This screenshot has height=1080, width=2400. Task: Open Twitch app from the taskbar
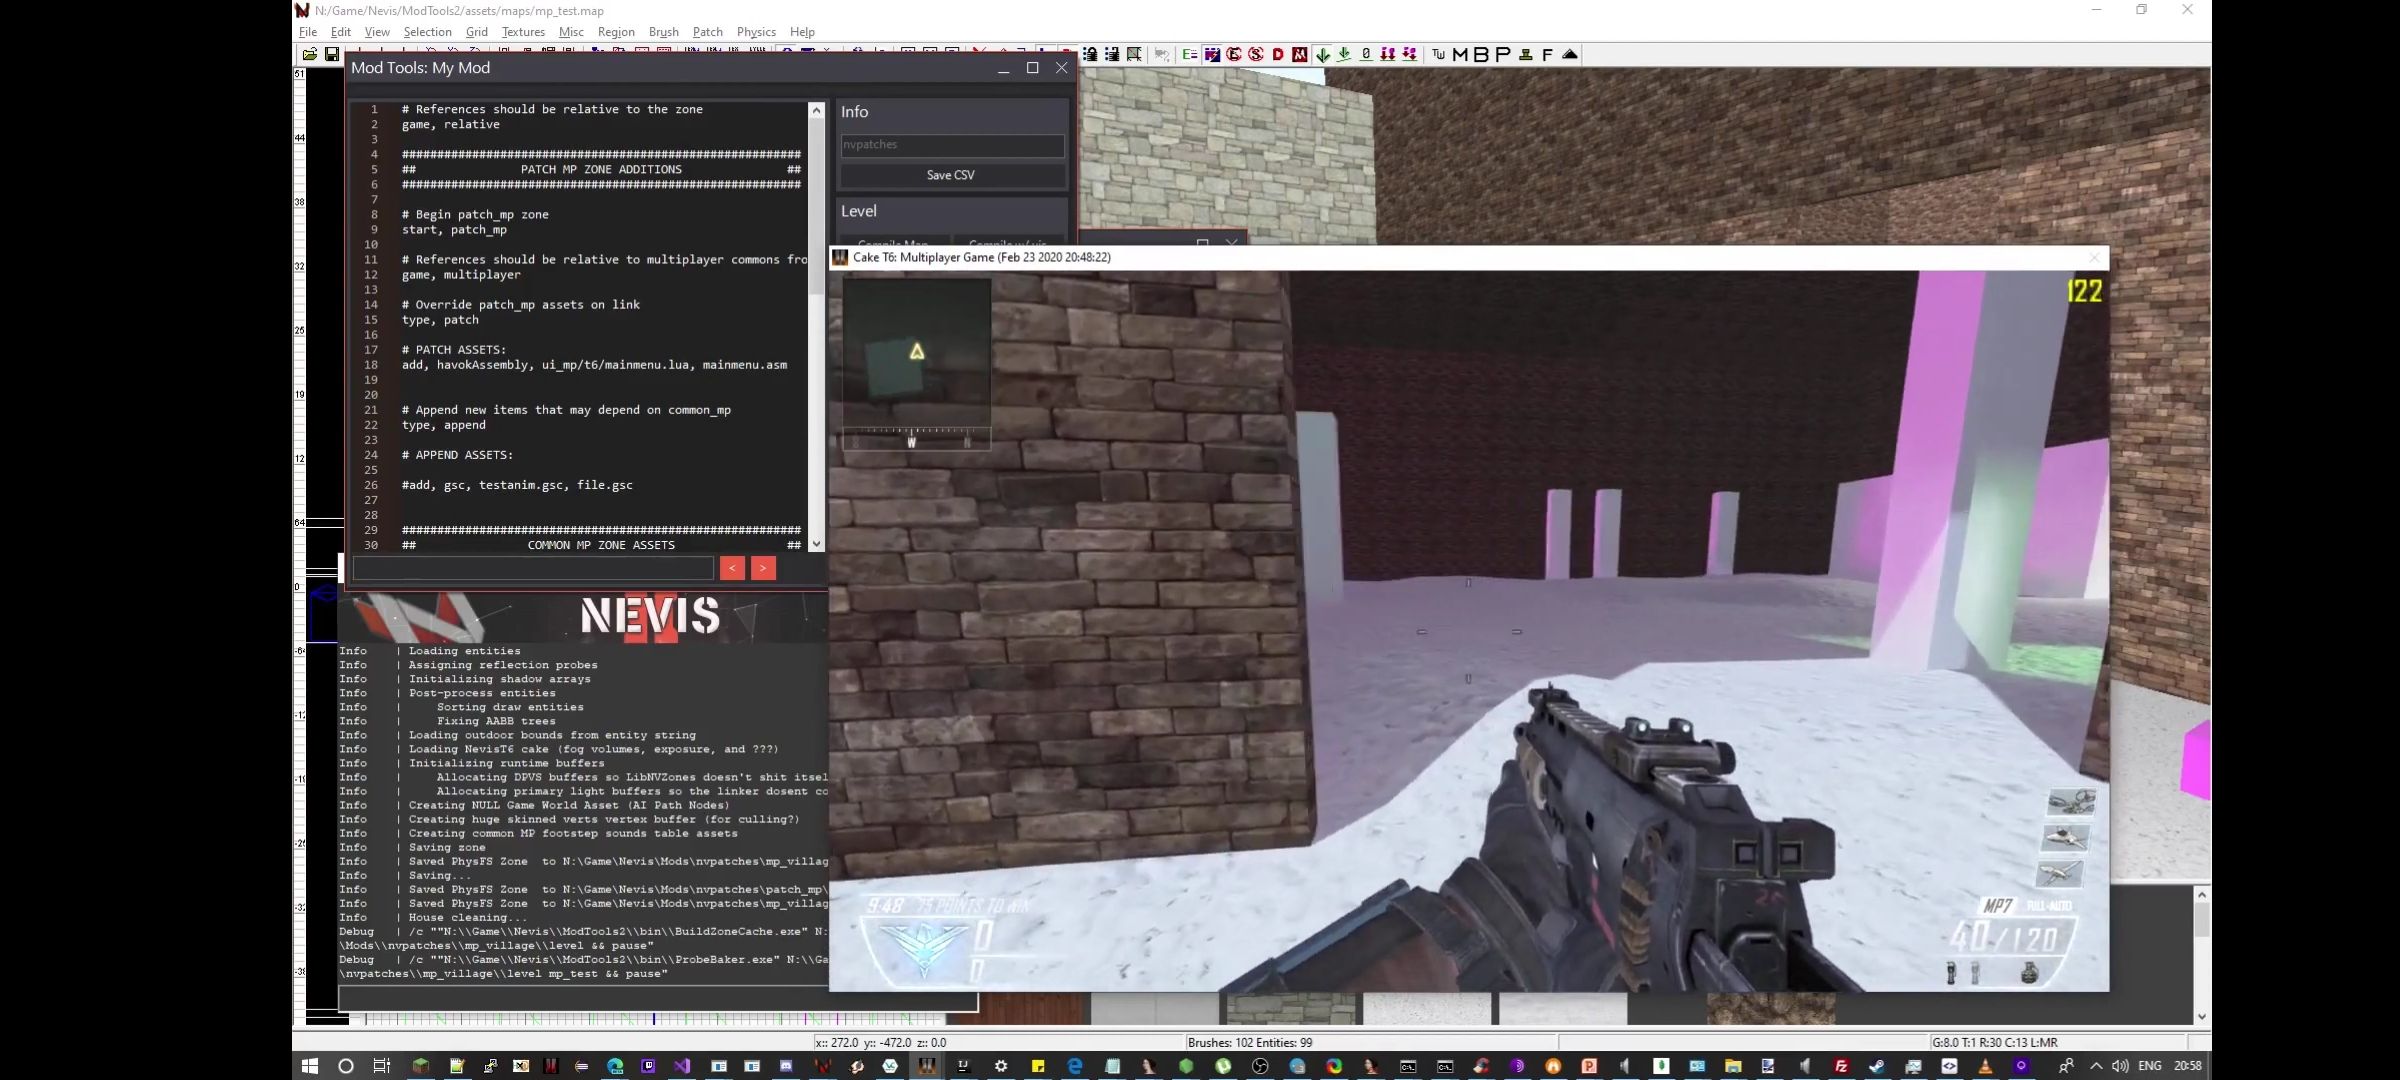(x=648, y=1066)
